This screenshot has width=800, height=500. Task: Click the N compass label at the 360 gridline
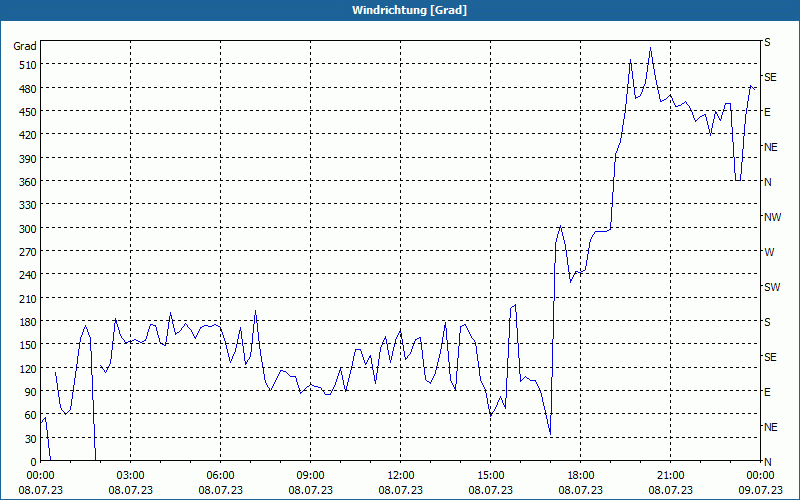point(768,182)
